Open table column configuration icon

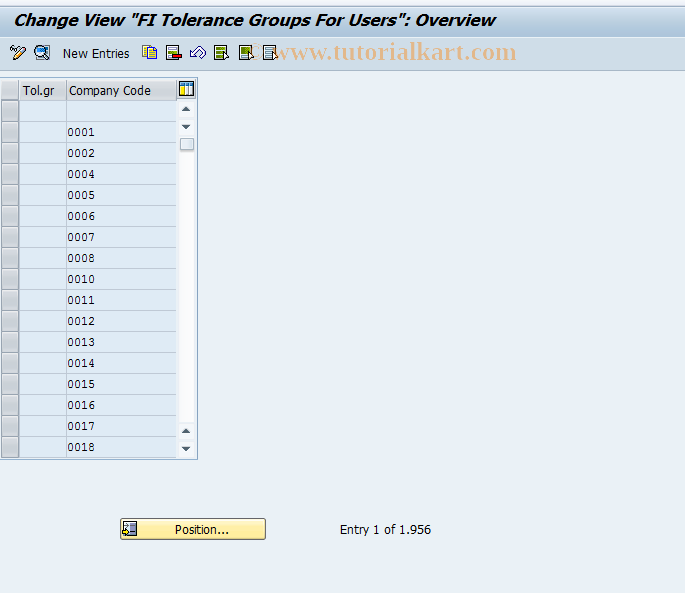(x=186, y=89)
